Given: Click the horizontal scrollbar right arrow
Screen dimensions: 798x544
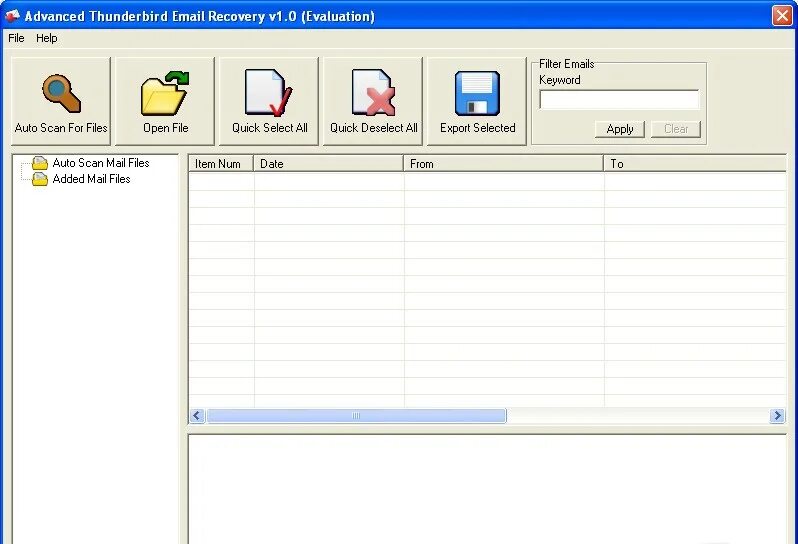Looking at the screenshot, I should (x=777, y=416).
